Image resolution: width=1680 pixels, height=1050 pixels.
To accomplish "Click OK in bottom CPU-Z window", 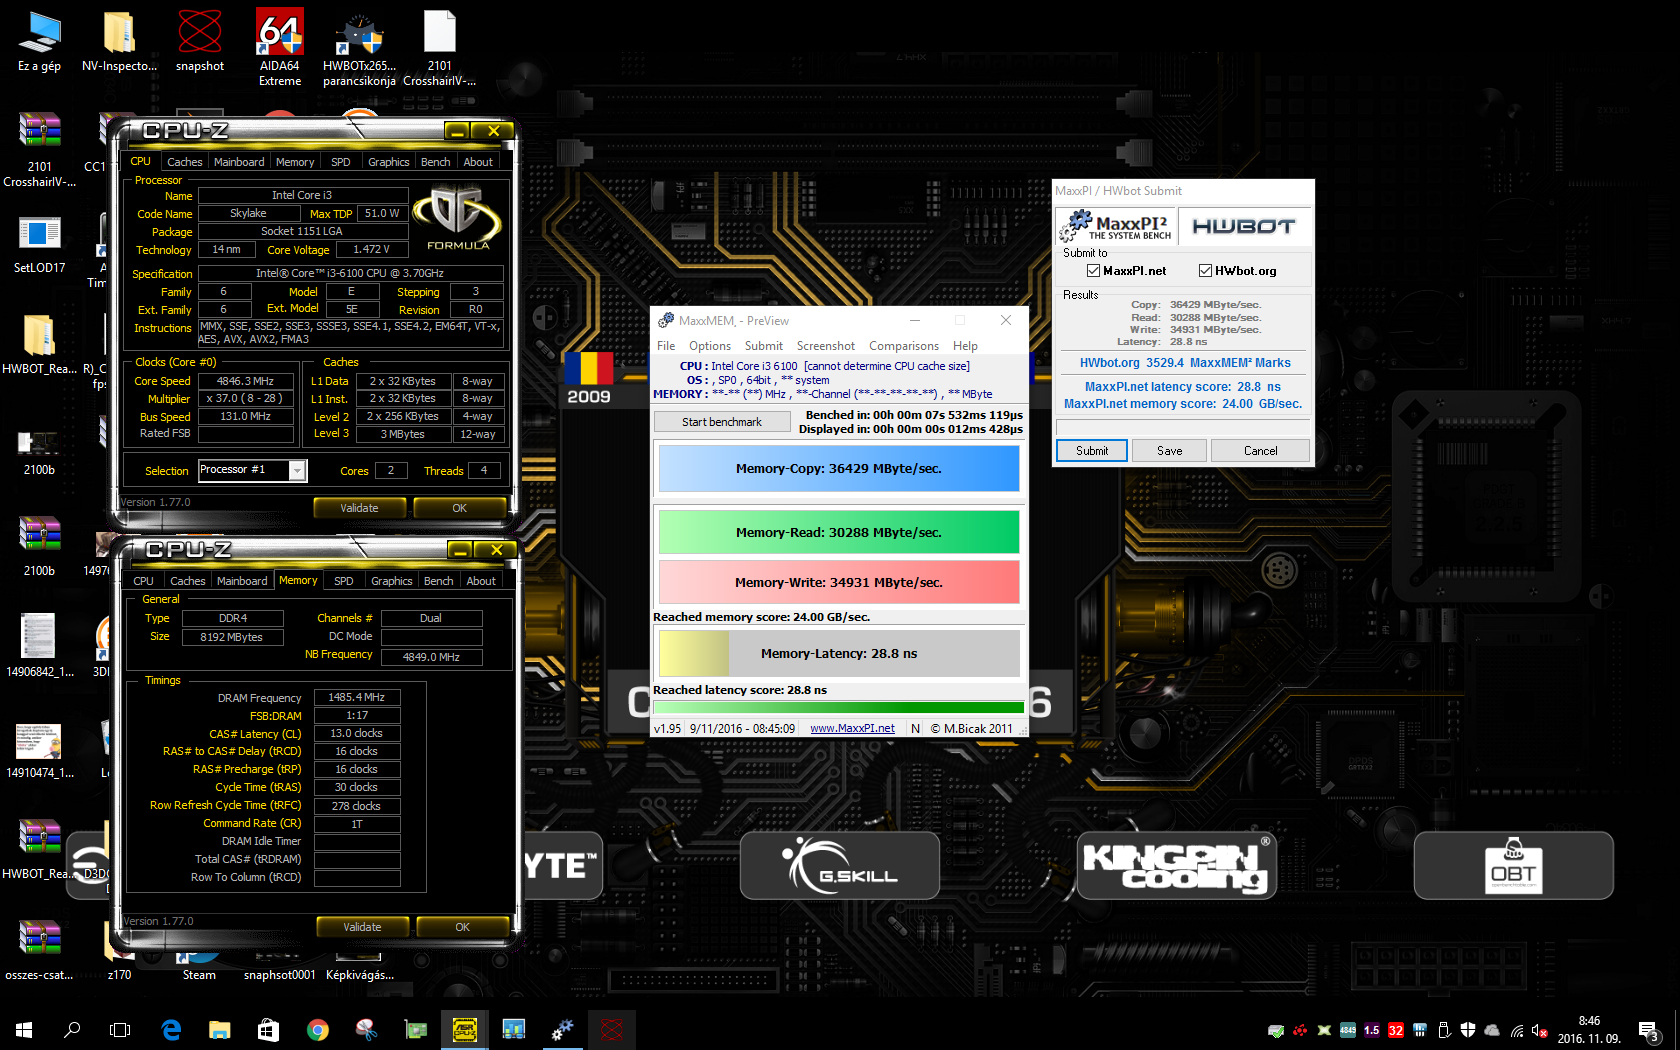I will click(x=462, y=927).
